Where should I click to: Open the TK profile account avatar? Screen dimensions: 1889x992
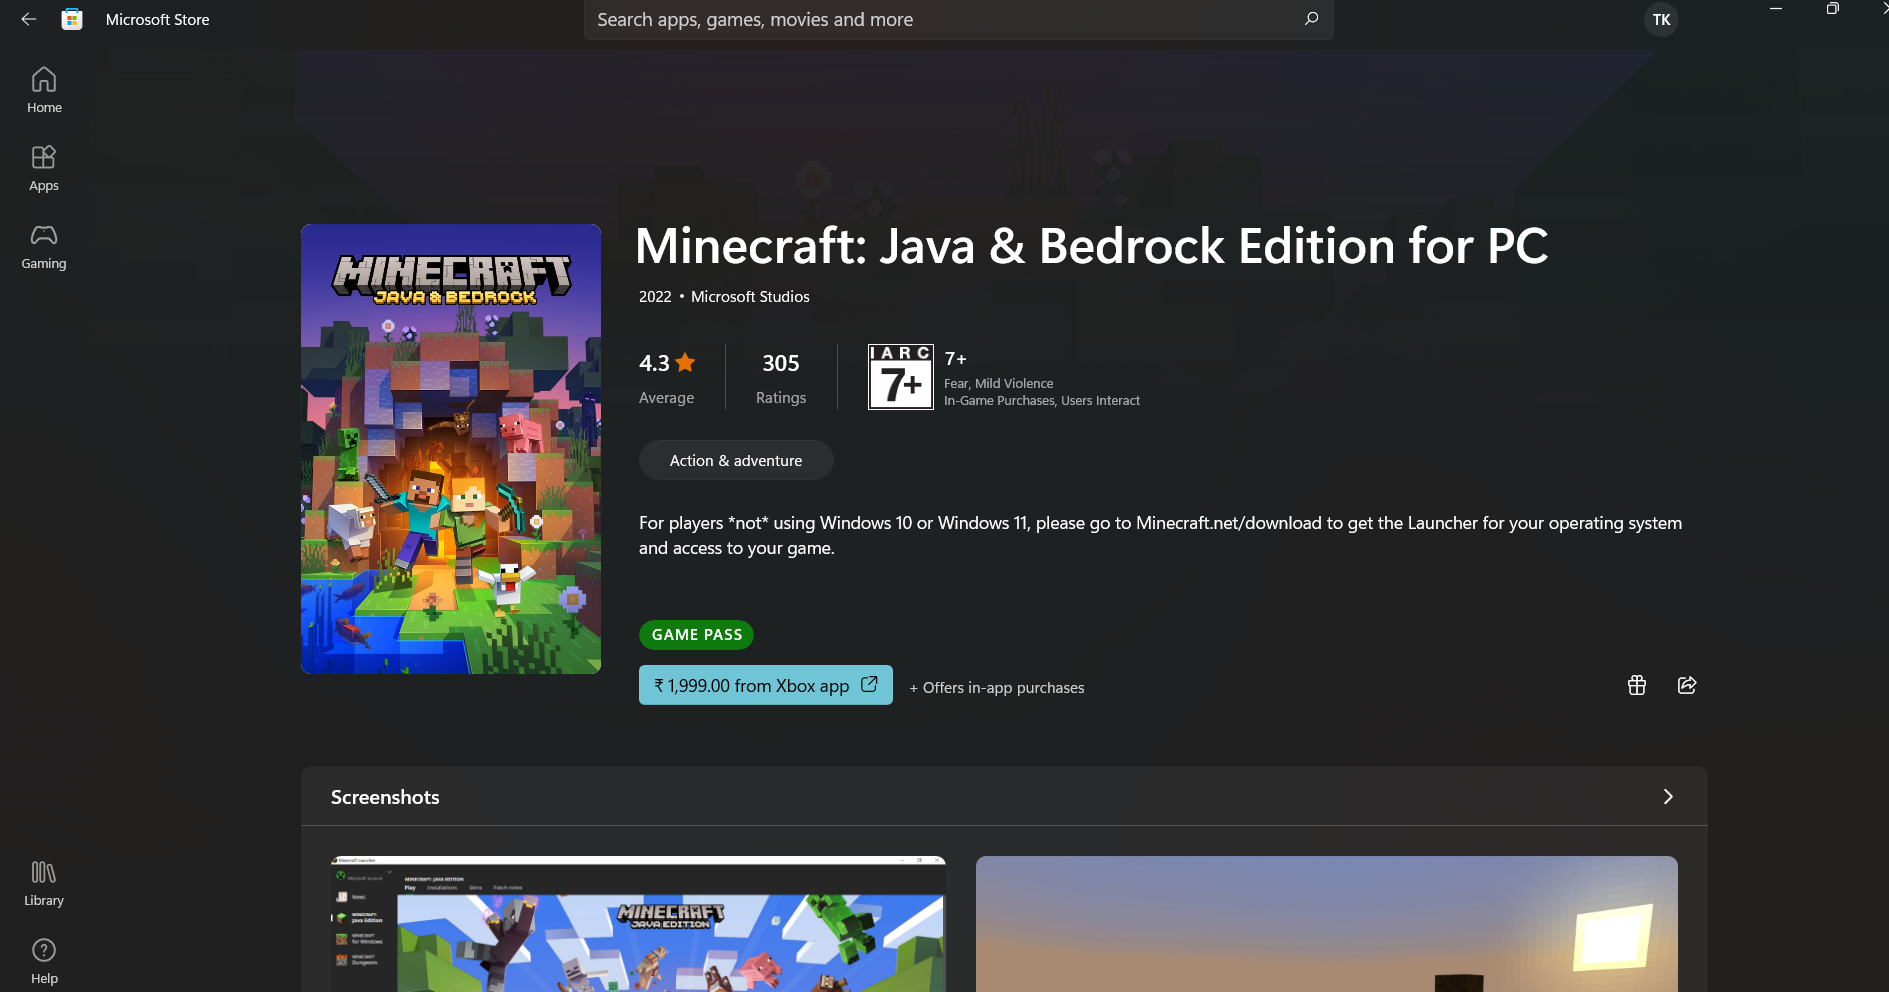[1661, 19]
